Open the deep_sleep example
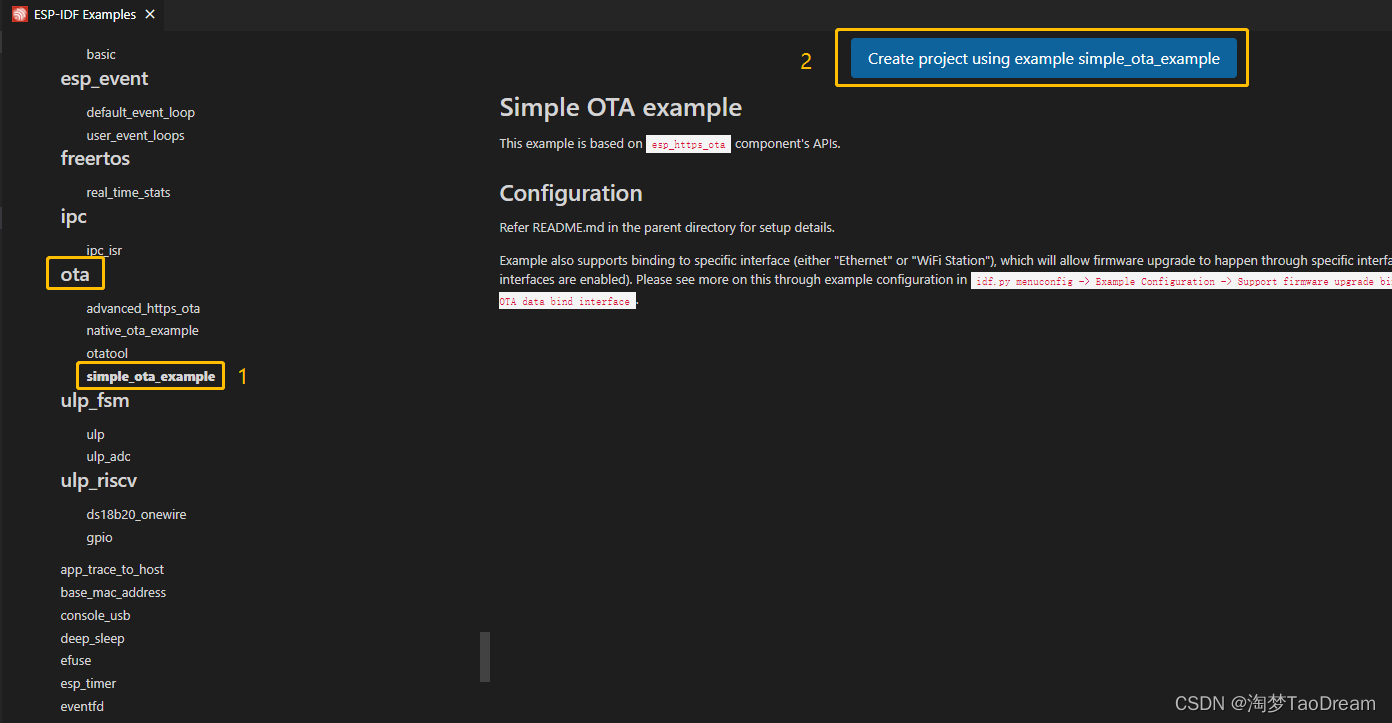Image resolution: width=1392 pixels, height=723 pixels. tap(92, 639)
